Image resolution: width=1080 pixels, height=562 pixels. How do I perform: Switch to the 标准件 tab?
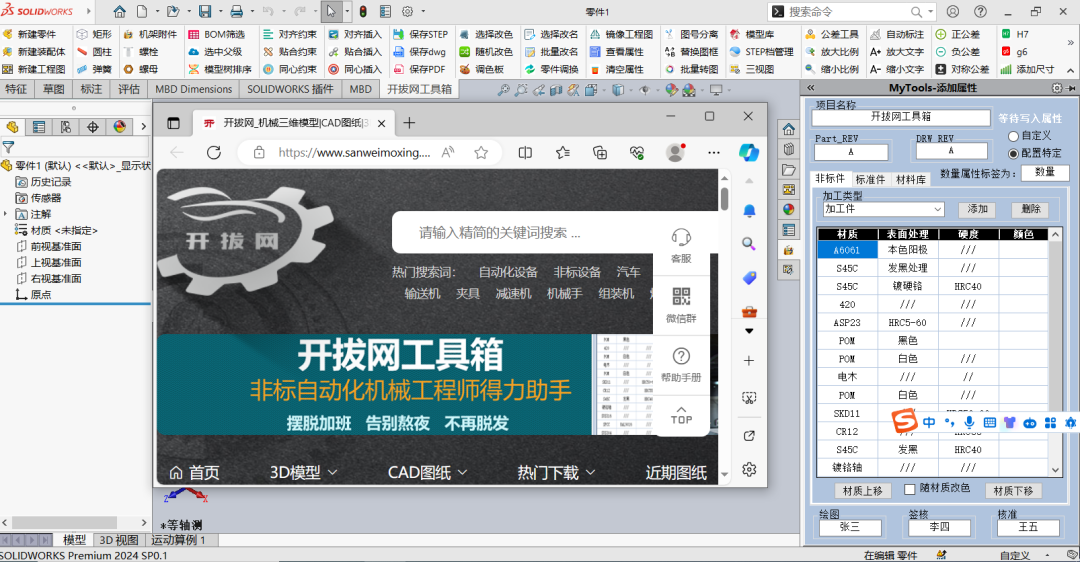pyautogui.click(x=870, y=179)
